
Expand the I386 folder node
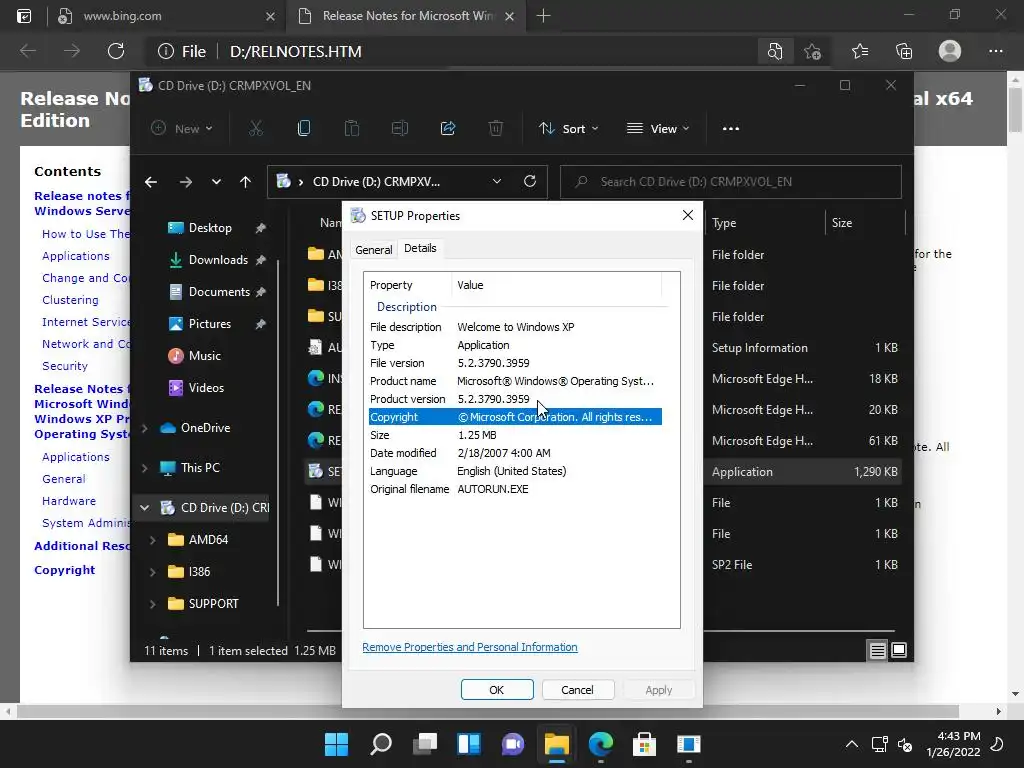(153, 572)
